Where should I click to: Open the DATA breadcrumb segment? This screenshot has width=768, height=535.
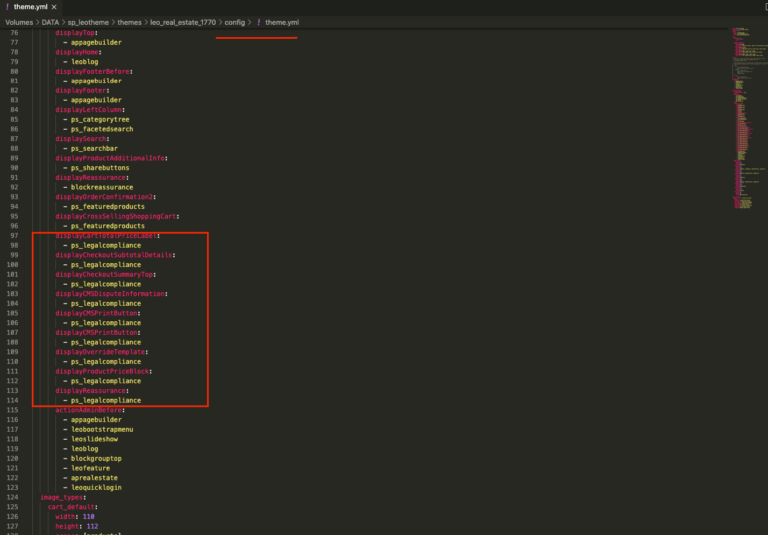tap(50, 23)
